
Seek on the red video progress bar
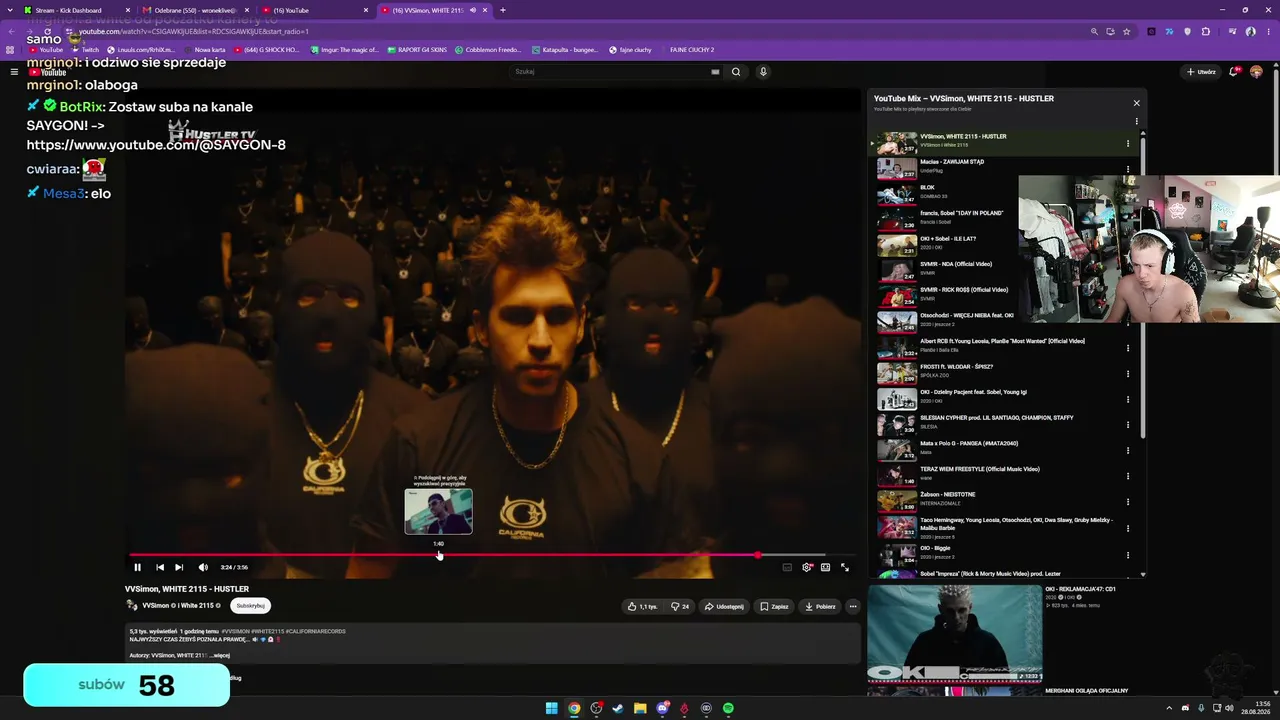click(x=491, y=554)
